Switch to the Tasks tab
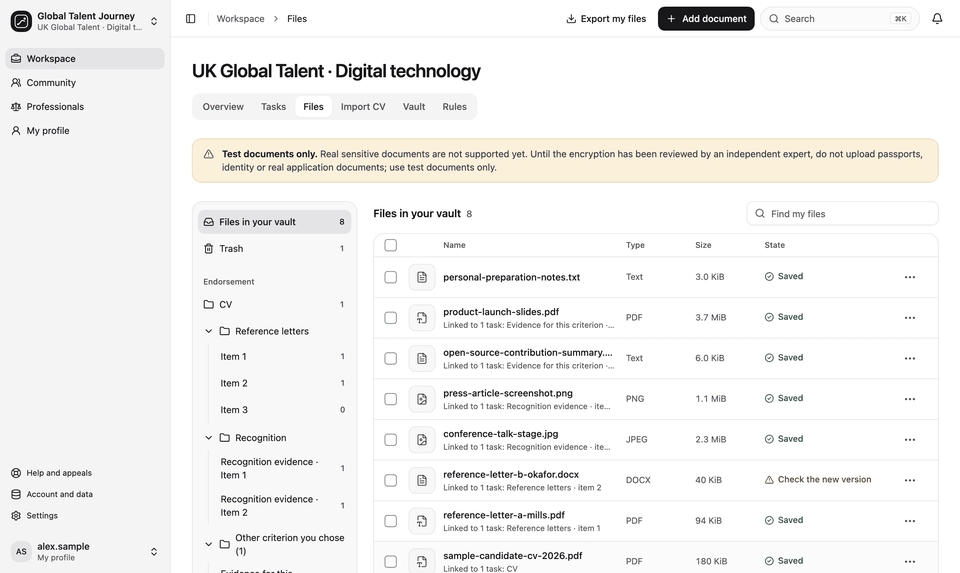 [273, 107]
